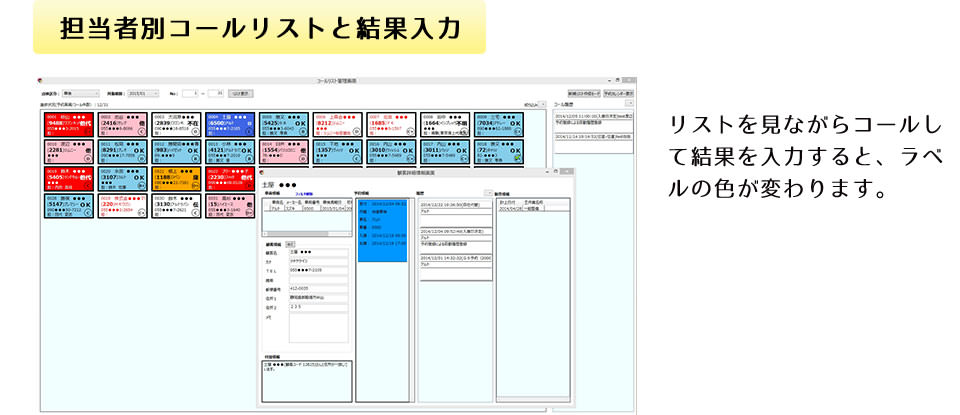Click the circle icon on card 5425
This screenshot has width=960, height=415.
point(302,131)
